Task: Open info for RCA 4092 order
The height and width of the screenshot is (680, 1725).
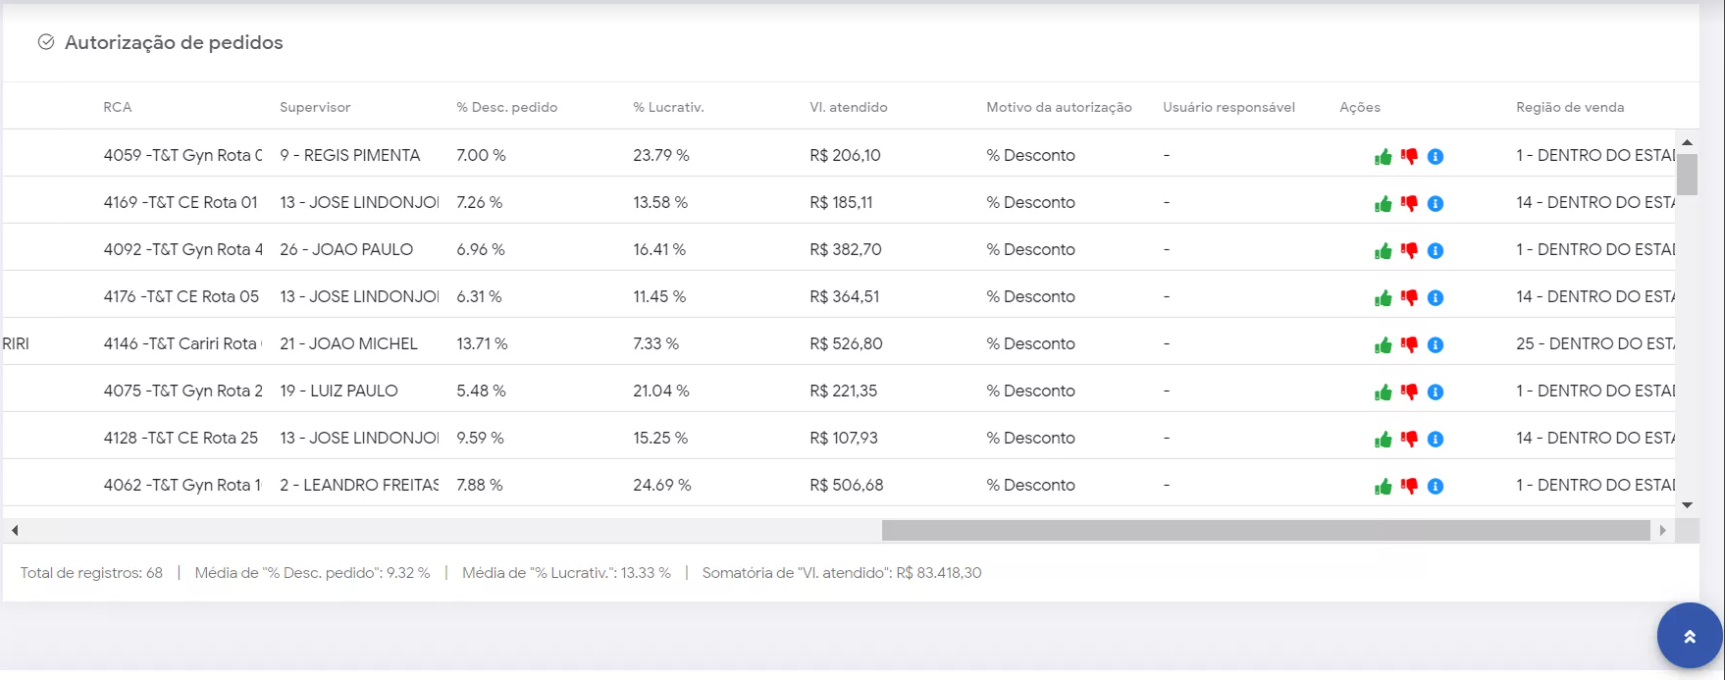Action: [1435, 250]
